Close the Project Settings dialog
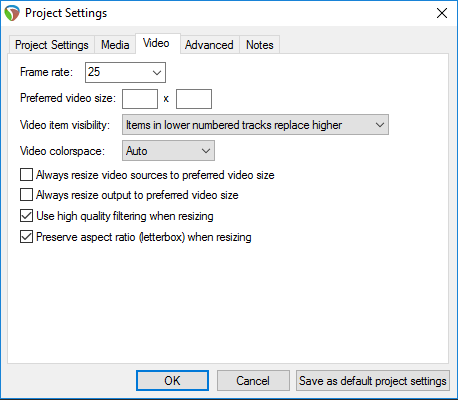 coord(442,13)
